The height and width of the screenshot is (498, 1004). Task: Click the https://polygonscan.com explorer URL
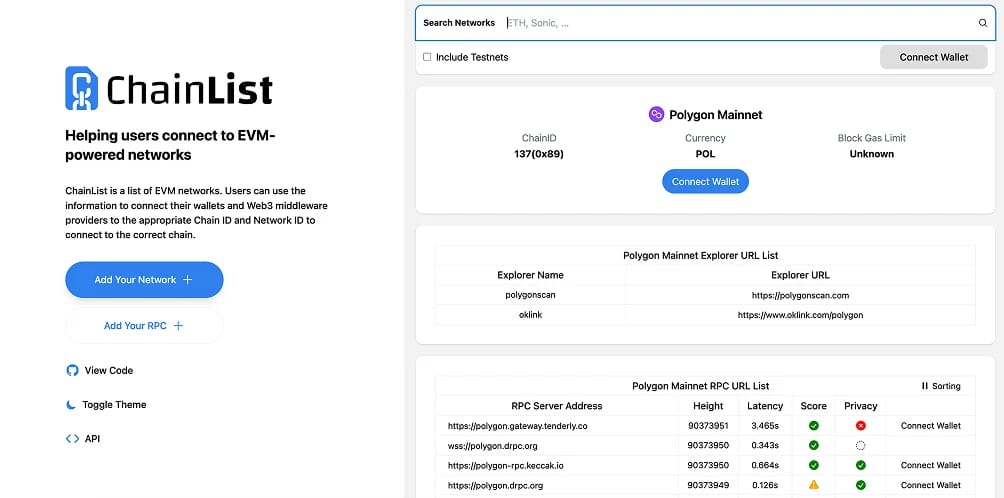(800, 296)
